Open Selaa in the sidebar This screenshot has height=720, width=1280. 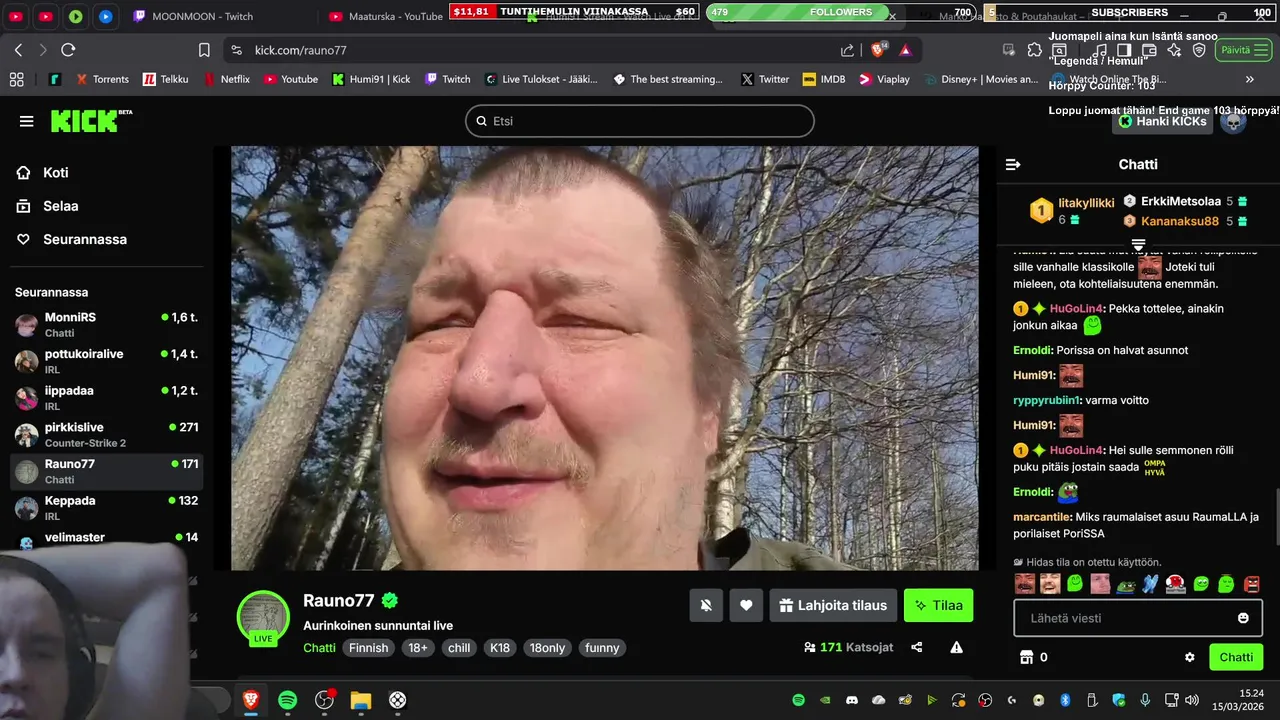[x=60, y=206]
